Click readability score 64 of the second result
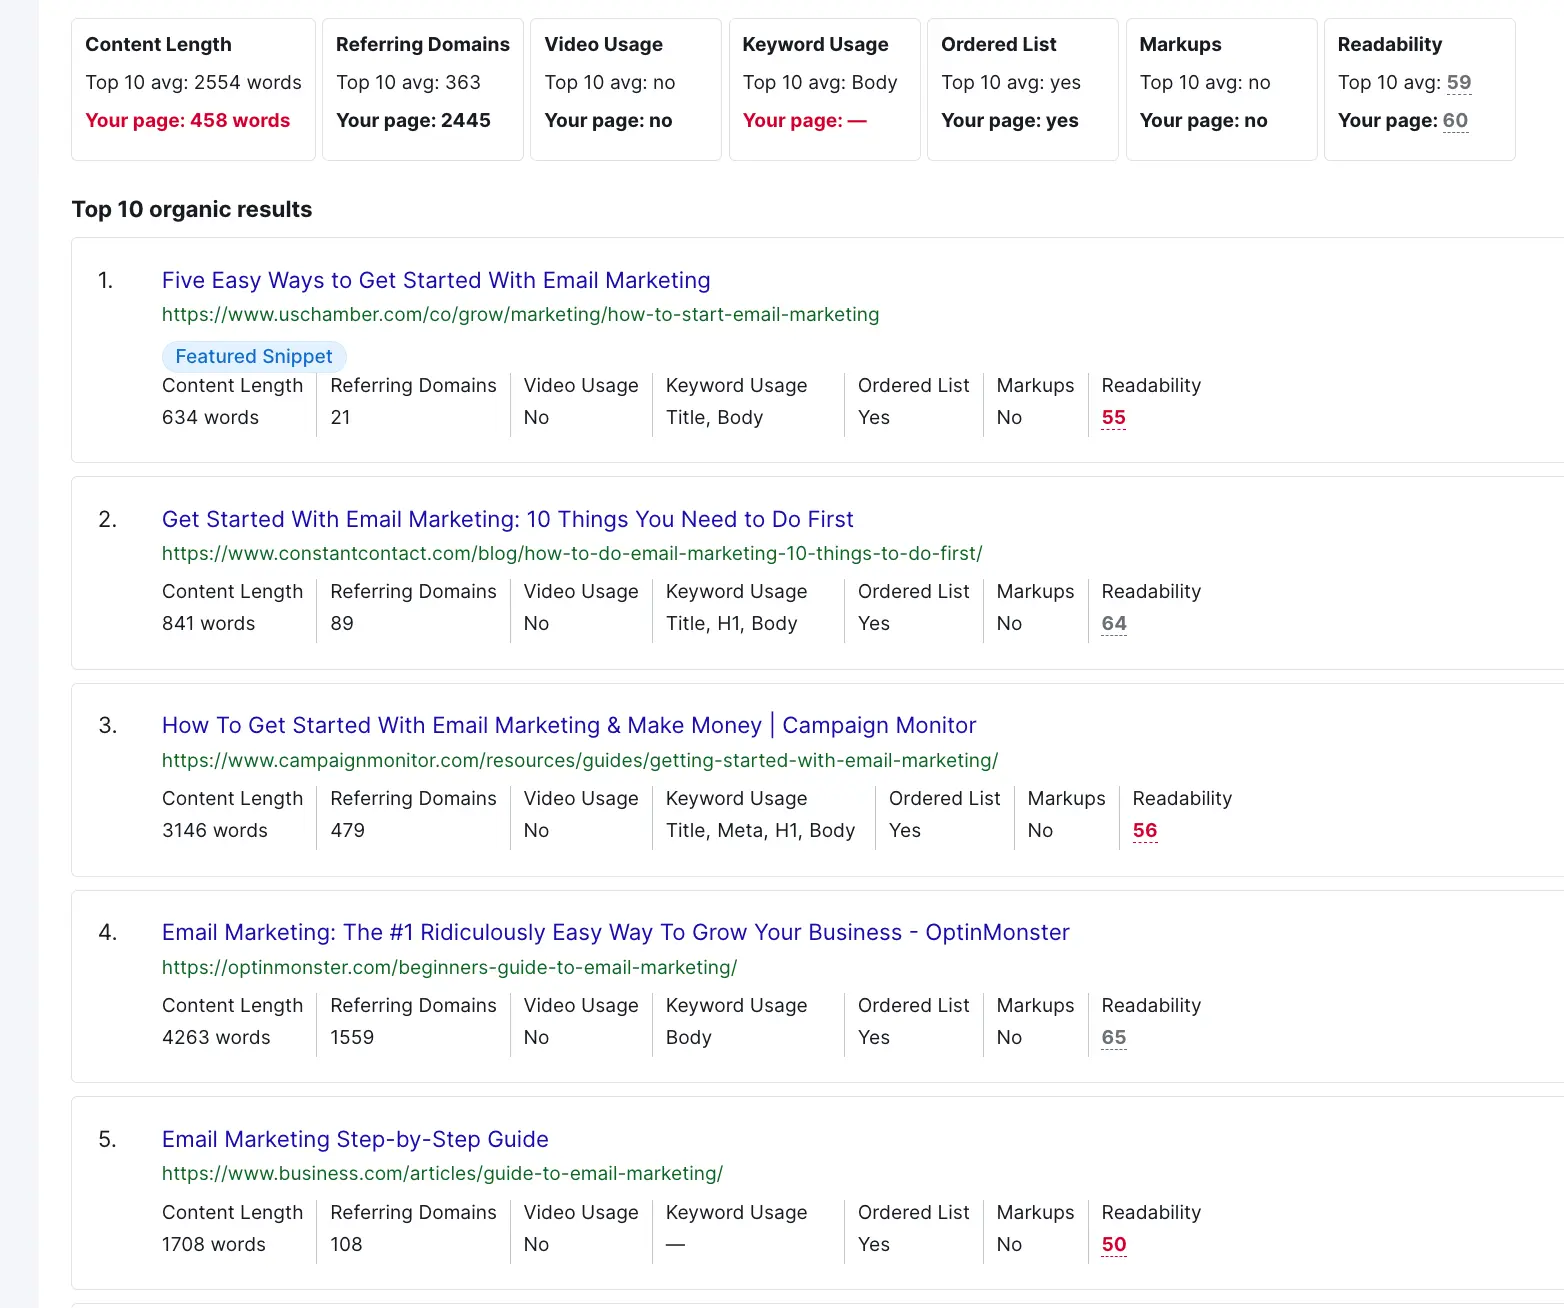Screen dimensions: 1564x1308 [1113, 624]
